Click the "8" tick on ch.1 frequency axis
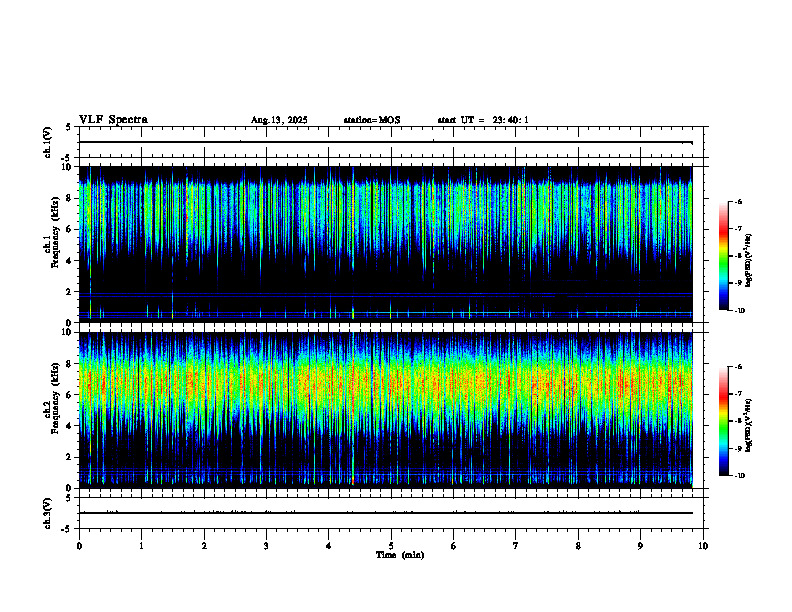This screenshot has width=792, height=612. (70, 198)
